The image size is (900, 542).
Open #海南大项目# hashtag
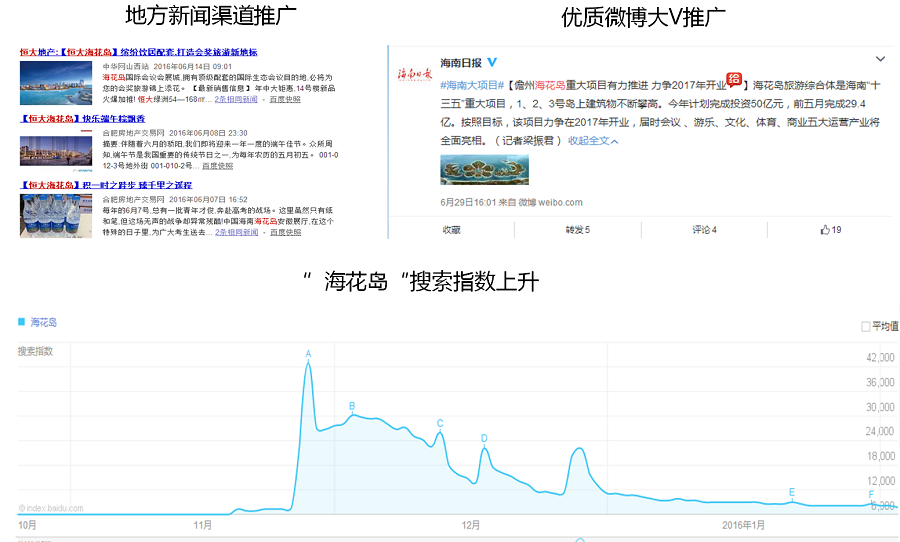(472, 86)
